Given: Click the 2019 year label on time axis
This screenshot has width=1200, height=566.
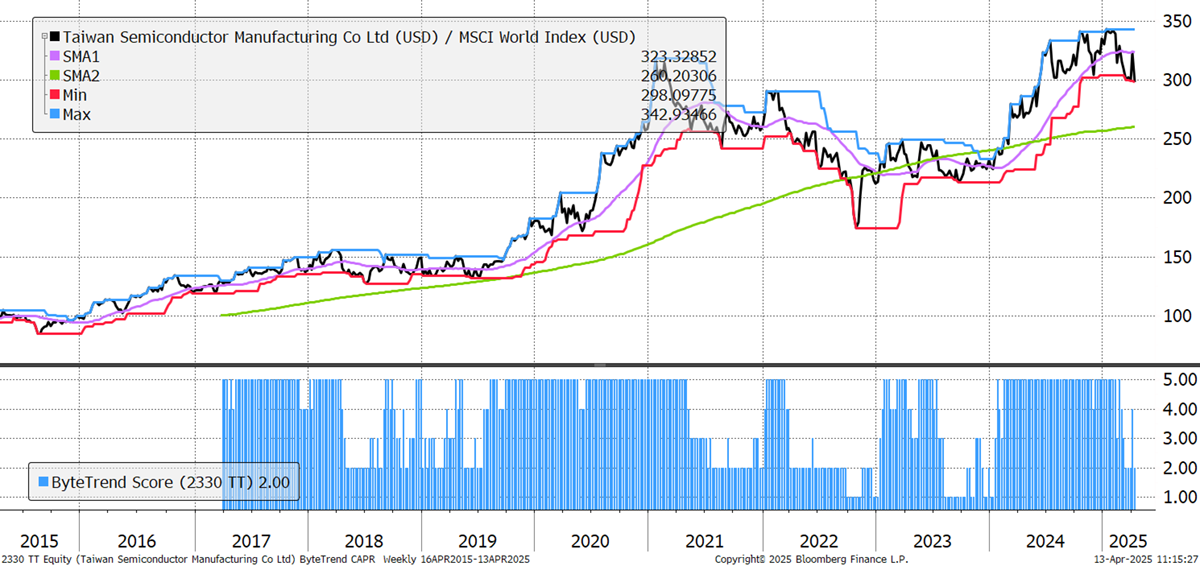Looking at the screenshot, I should point(476,541).
